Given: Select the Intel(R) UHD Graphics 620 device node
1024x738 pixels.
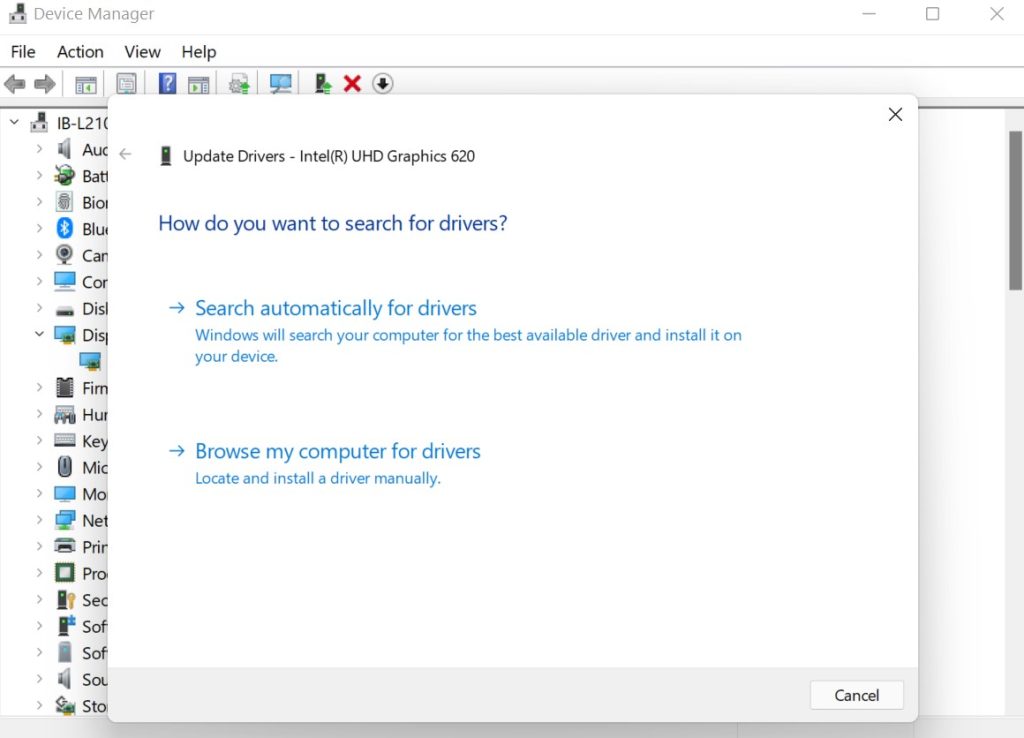Looking at the screenshot, I should coord(89,361).
